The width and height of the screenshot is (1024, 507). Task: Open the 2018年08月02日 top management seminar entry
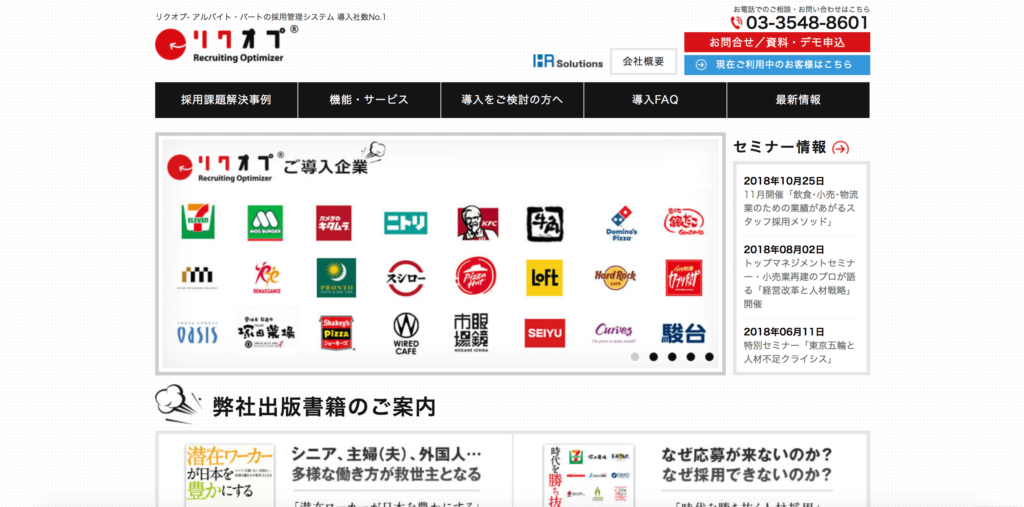coord(801,276)
